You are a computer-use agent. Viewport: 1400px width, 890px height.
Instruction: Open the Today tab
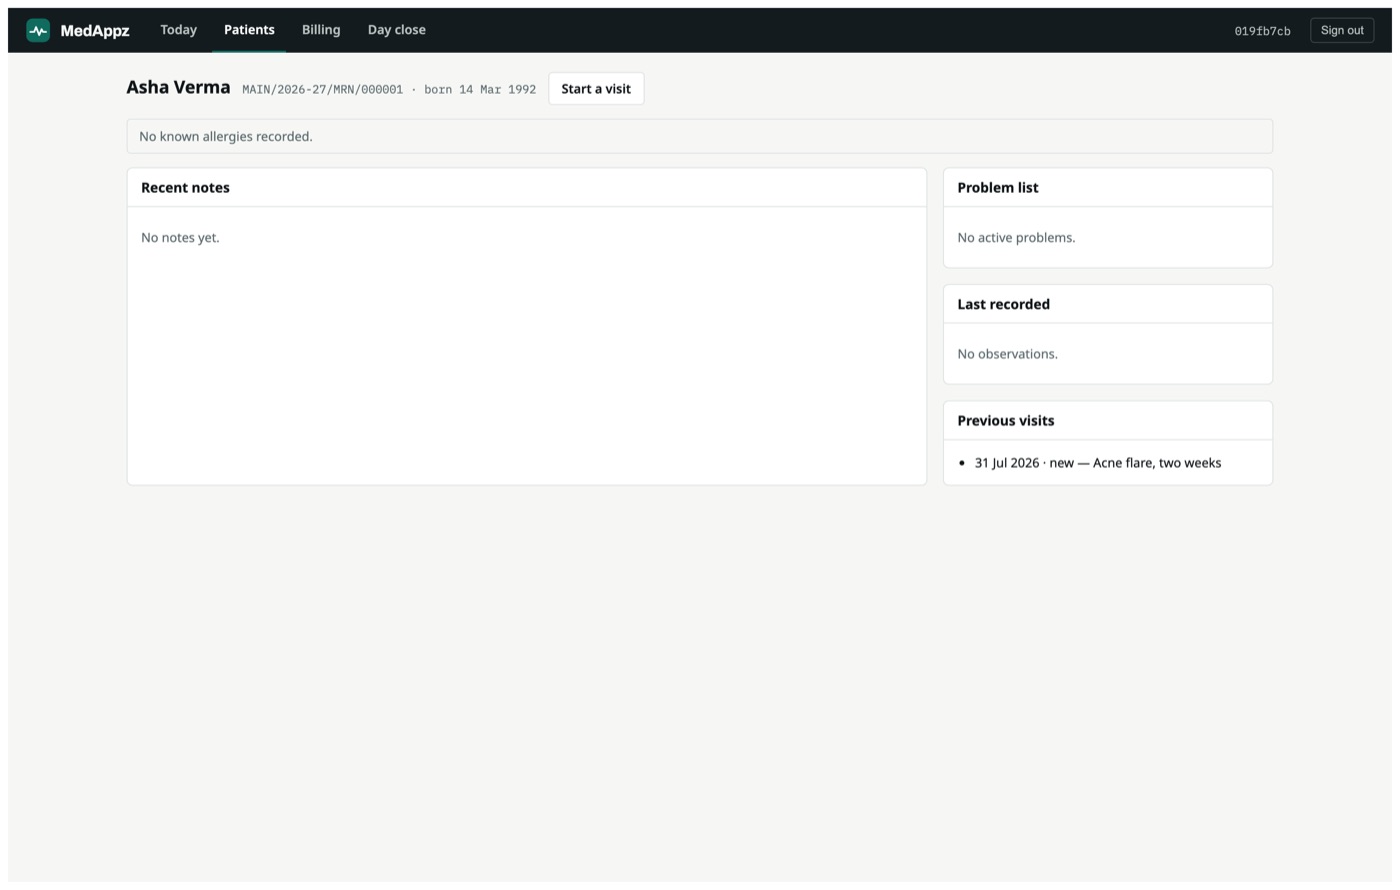tap(179, 30)
